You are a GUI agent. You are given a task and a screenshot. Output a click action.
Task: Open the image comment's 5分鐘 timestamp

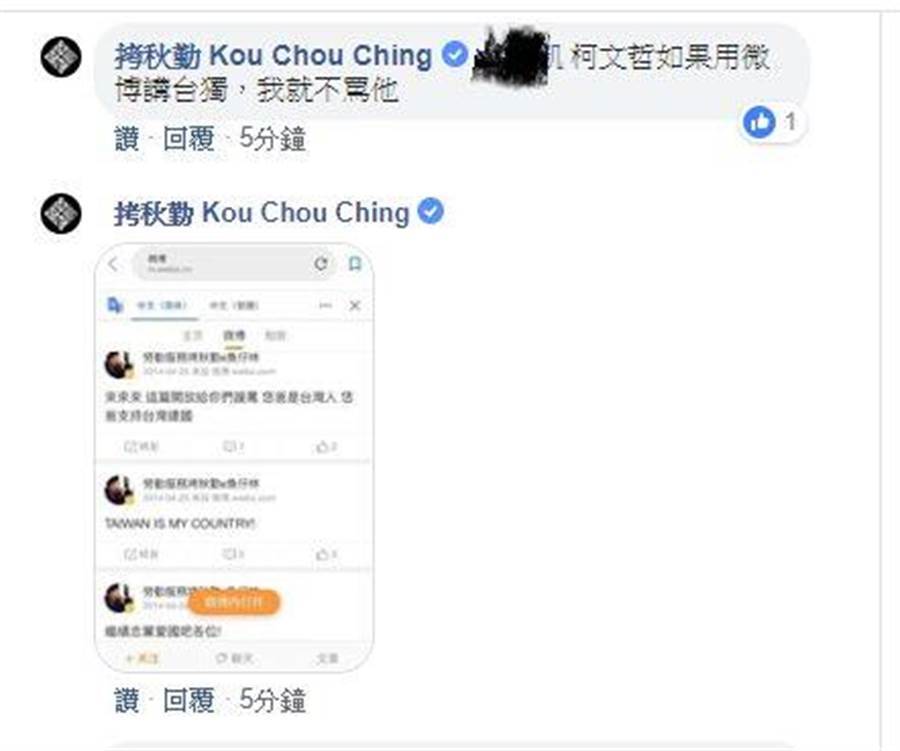click(272, 700)
